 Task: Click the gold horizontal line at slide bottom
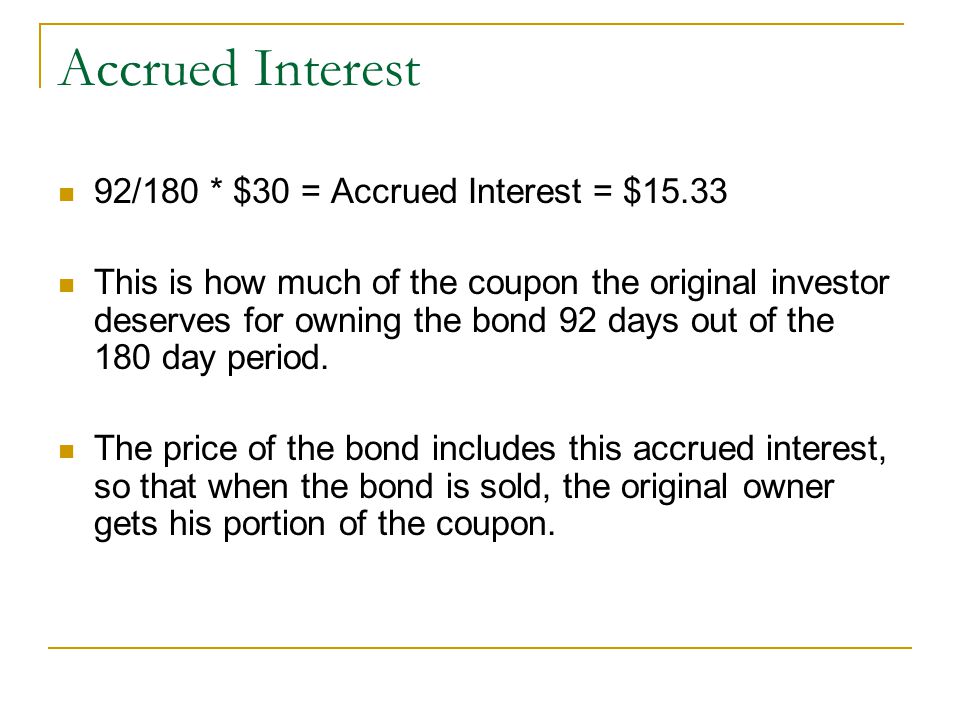[480, 647]
